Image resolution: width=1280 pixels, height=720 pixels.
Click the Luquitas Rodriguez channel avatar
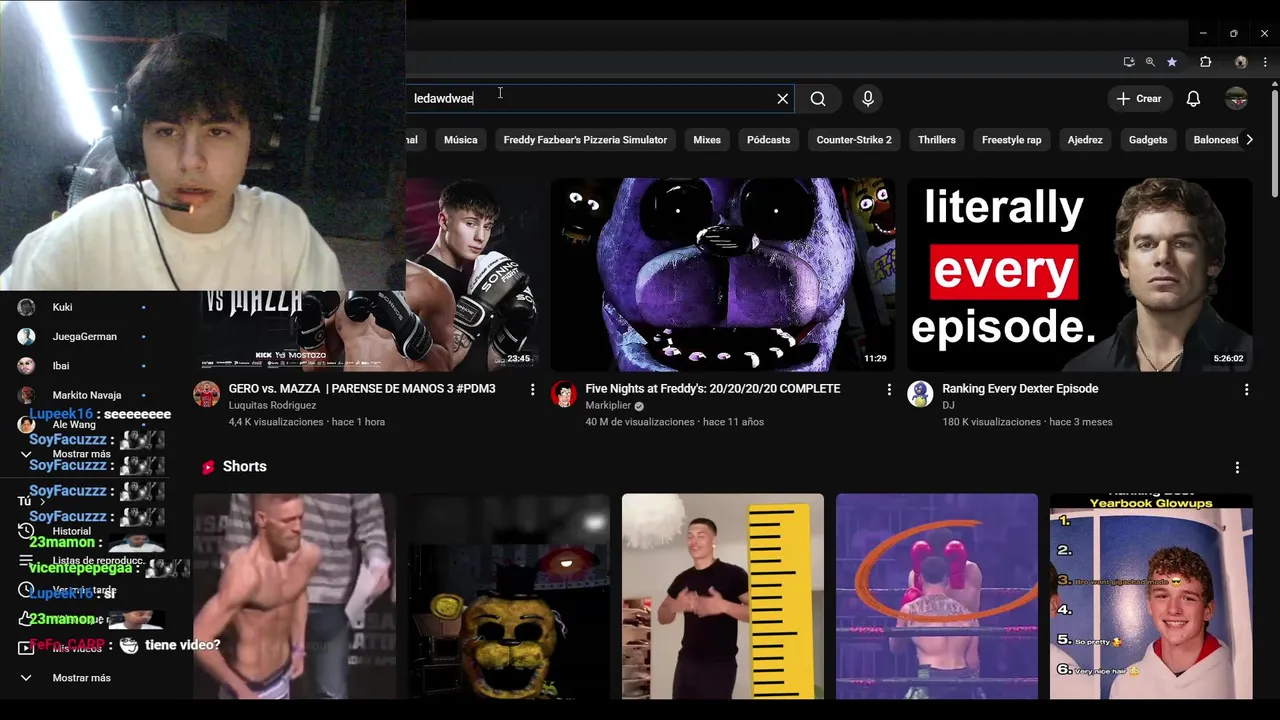click(207, 394)
